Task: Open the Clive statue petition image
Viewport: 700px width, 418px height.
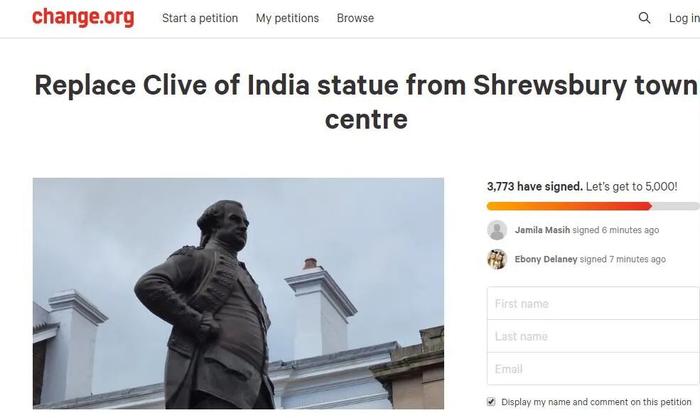Action: 238,293
